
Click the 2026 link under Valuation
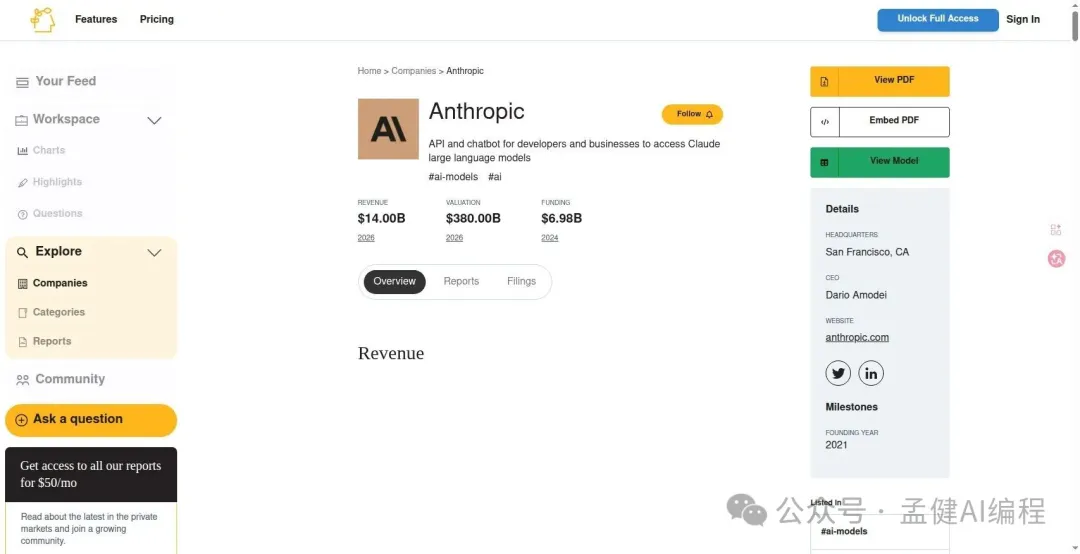[x=454, y=238]
